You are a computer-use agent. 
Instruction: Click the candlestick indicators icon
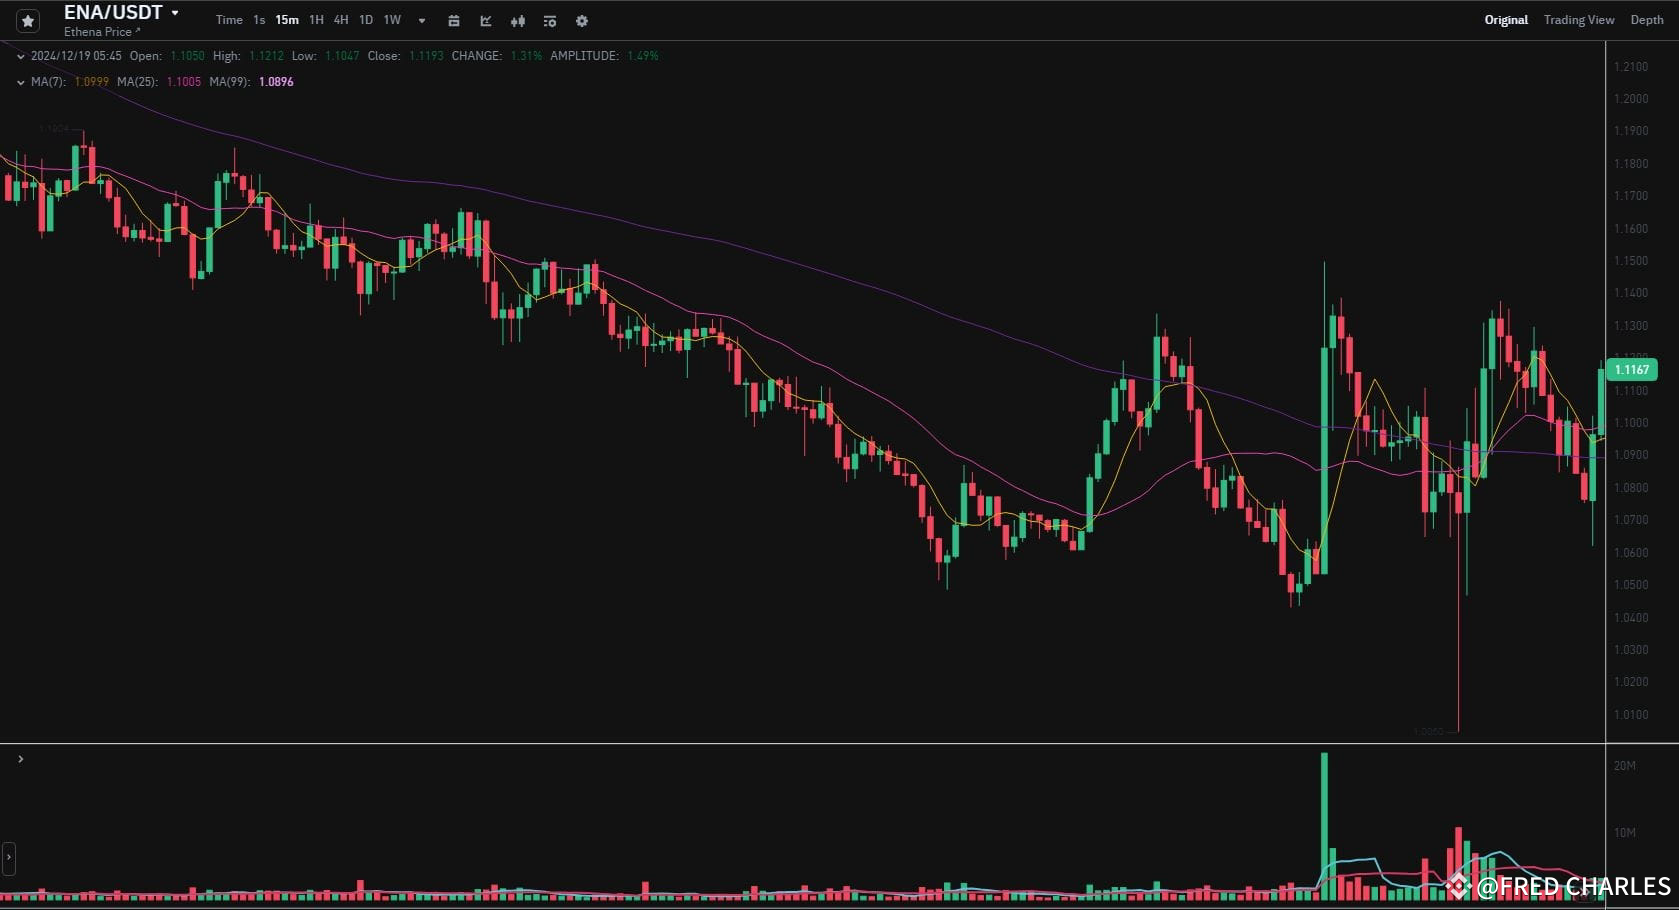point(518,21)
